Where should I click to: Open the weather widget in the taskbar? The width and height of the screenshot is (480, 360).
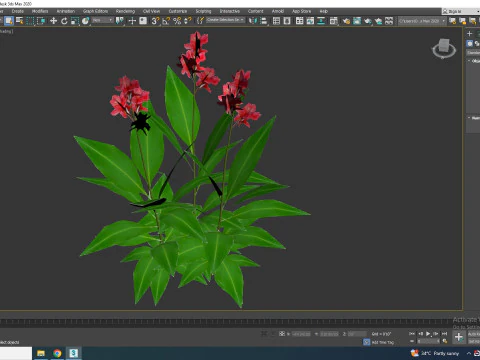coord(435,353)
